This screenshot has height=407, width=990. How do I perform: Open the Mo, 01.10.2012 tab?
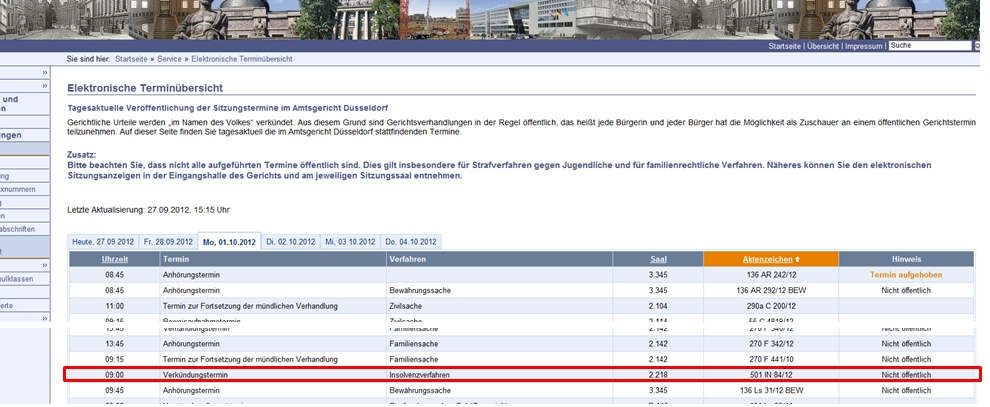229,242
